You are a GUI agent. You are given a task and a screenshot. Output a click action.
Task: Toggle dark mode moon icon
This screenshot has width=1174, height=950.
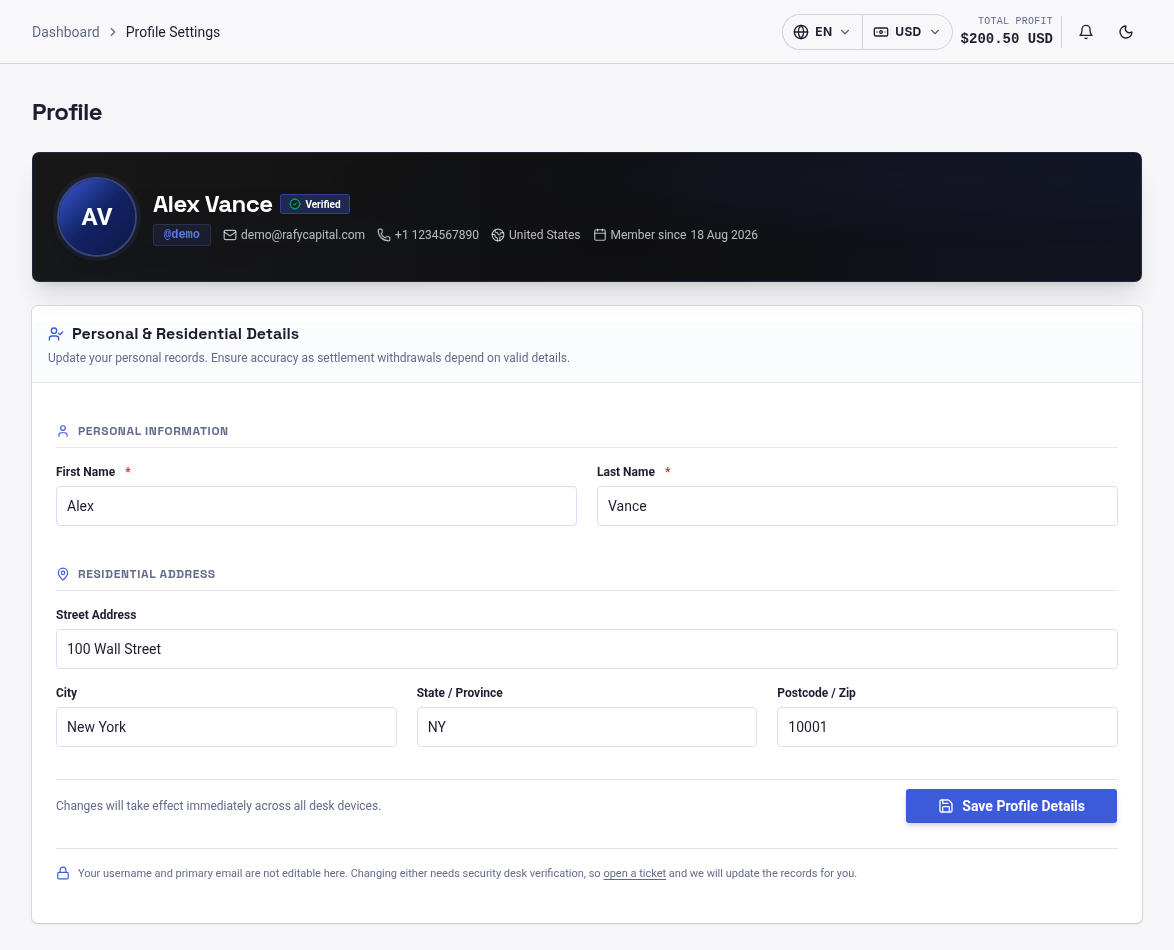tap(1125, 31)
